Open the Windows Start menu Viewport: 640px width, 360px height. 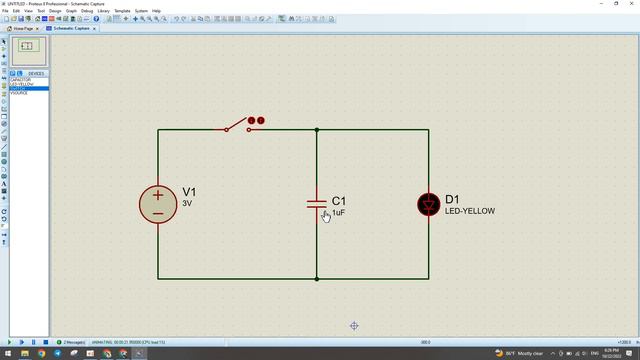pos(8,353)
